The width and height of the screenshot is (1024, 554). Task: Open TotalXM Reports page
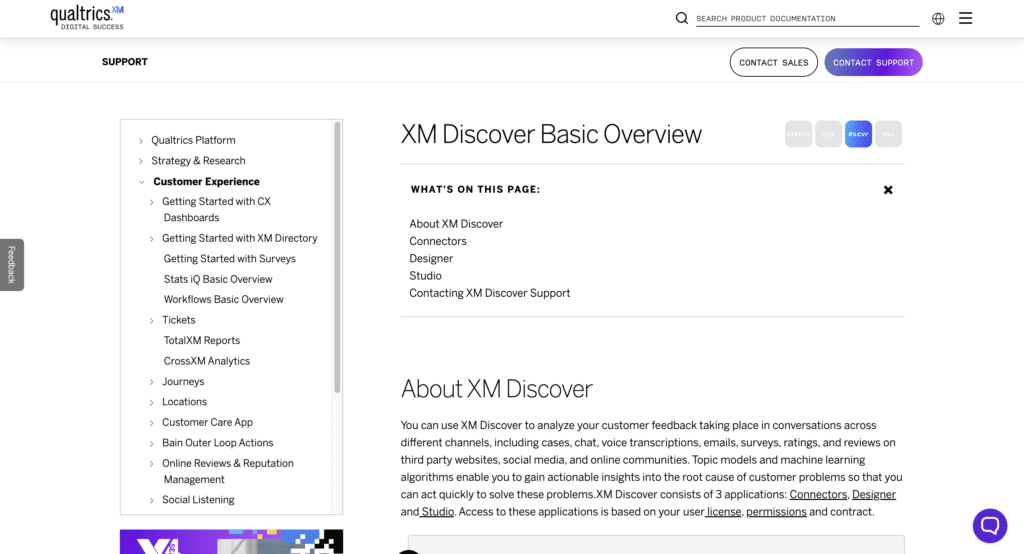pos(202,340)
